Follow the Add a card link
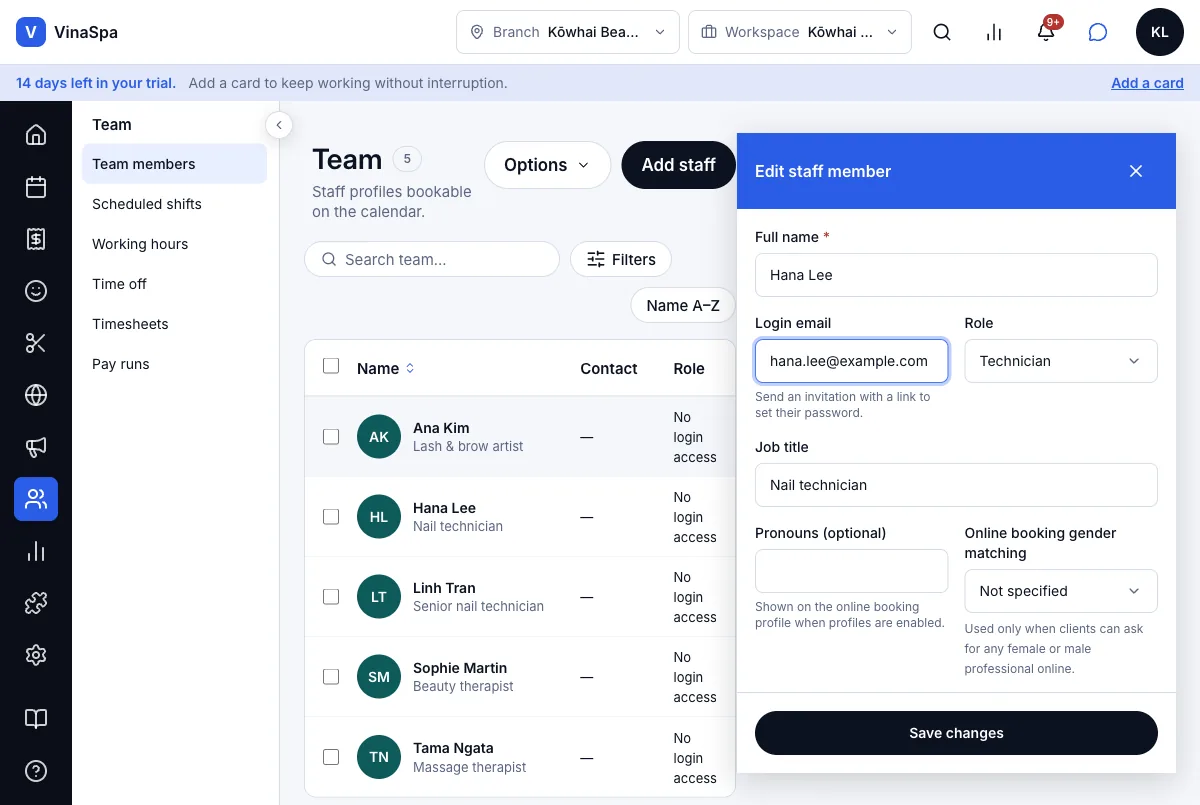1200x805 pixels. [1147, 83]
